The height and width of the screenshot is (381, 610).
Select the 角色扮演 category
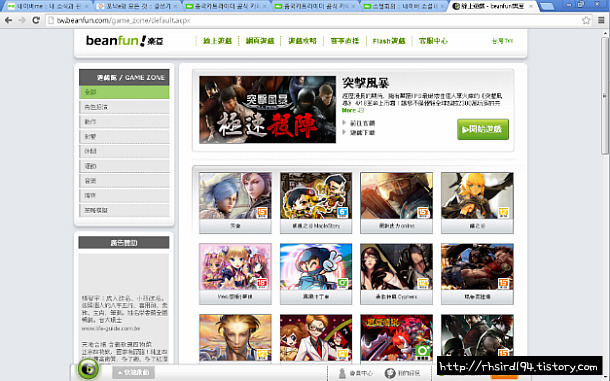click(124, 107)
